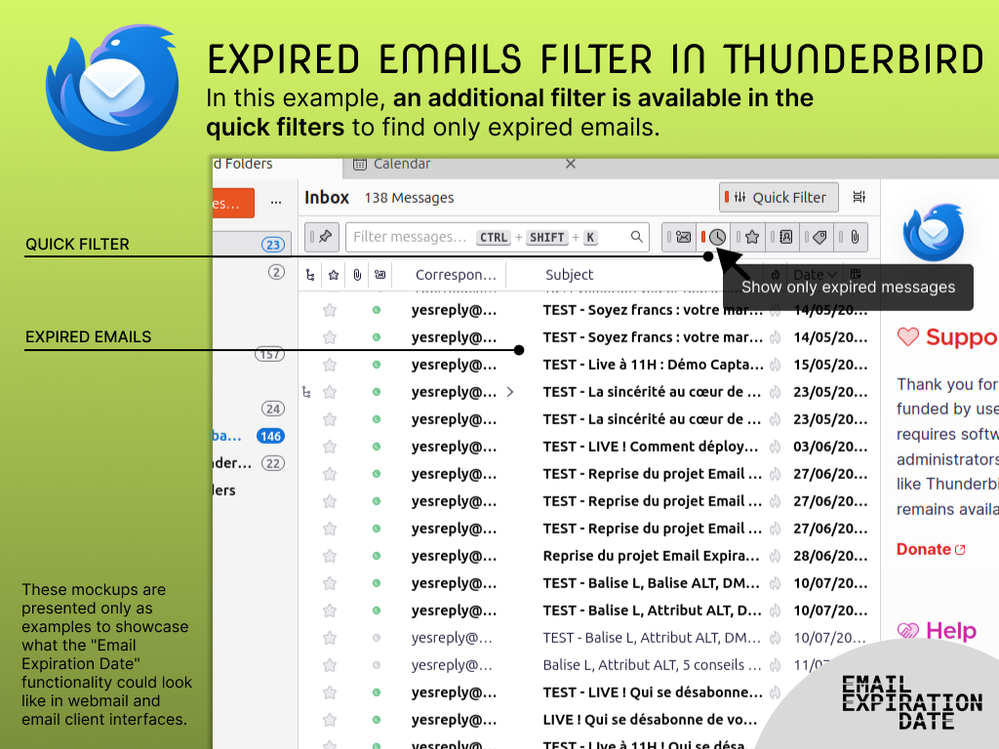Screen dimensions: 999x749
Task: Select the message dated 03/06/20
Action: click(x=830, y=446)
